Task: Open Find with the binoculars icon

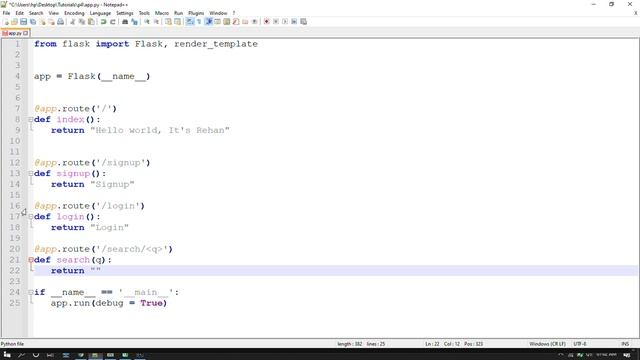Action: 125,22
